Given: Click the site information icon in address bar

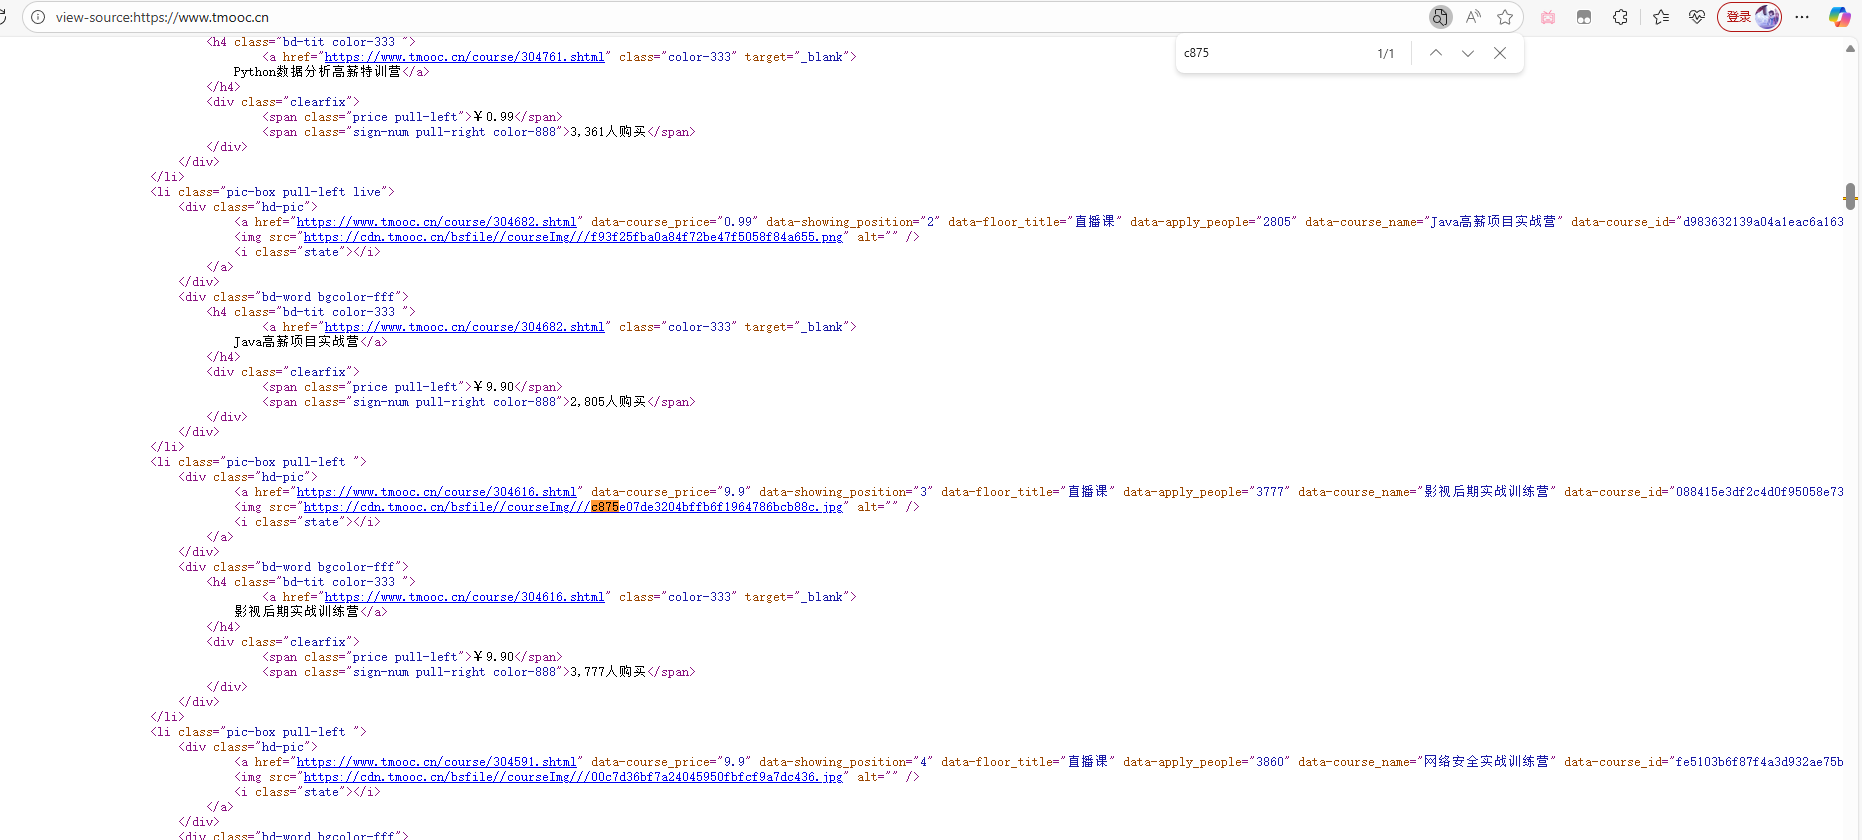Looking at the screenshot, I should click(x=38, y=17).
